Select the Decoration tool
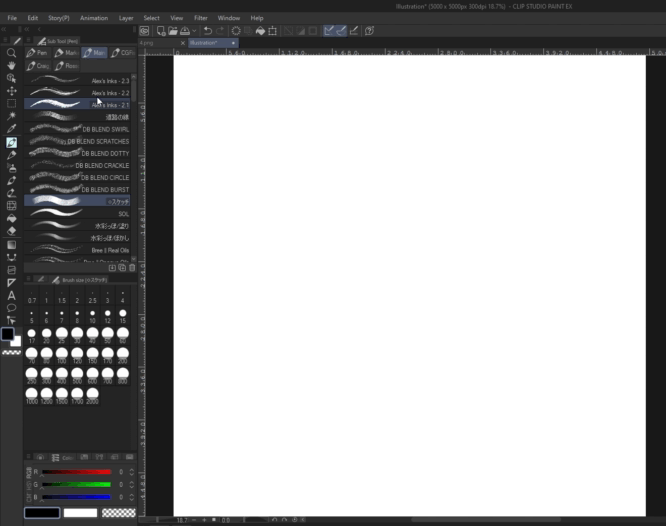 coord(11,181)
